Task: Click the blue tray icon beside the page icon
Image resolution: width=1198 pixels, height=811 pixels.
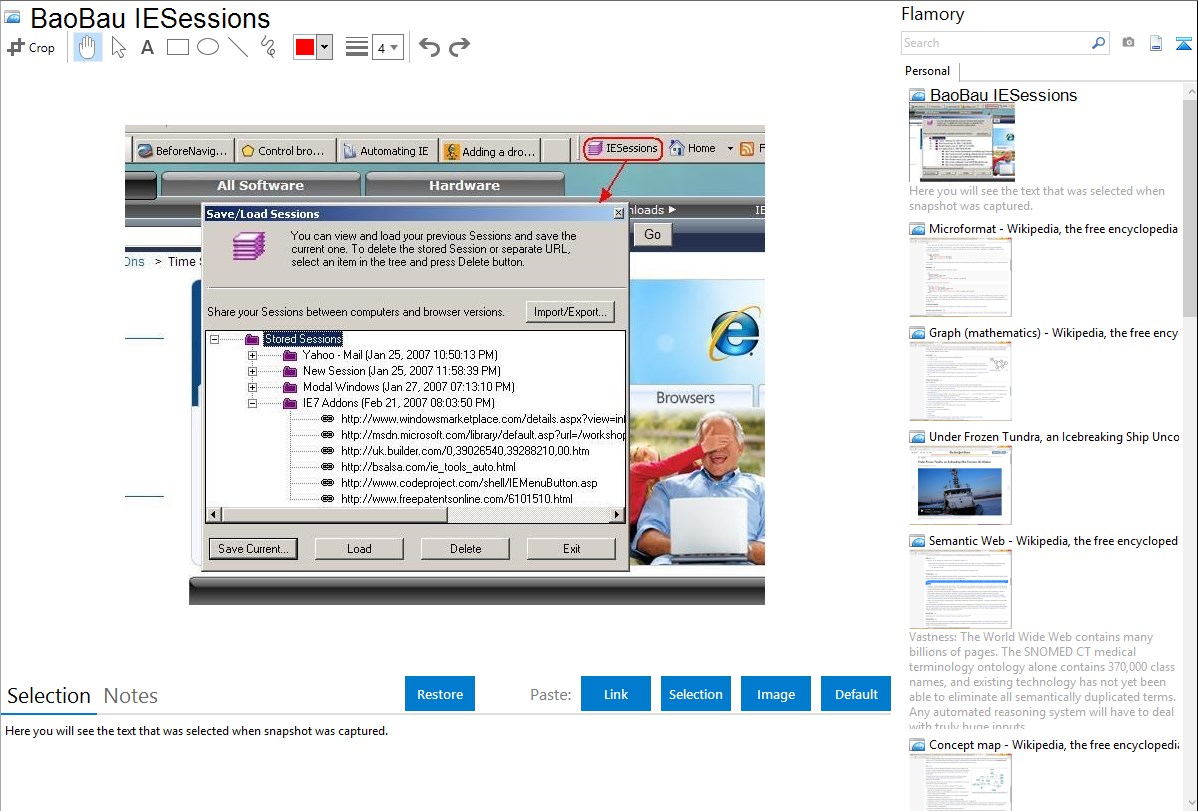Action: click(1183, 43)
